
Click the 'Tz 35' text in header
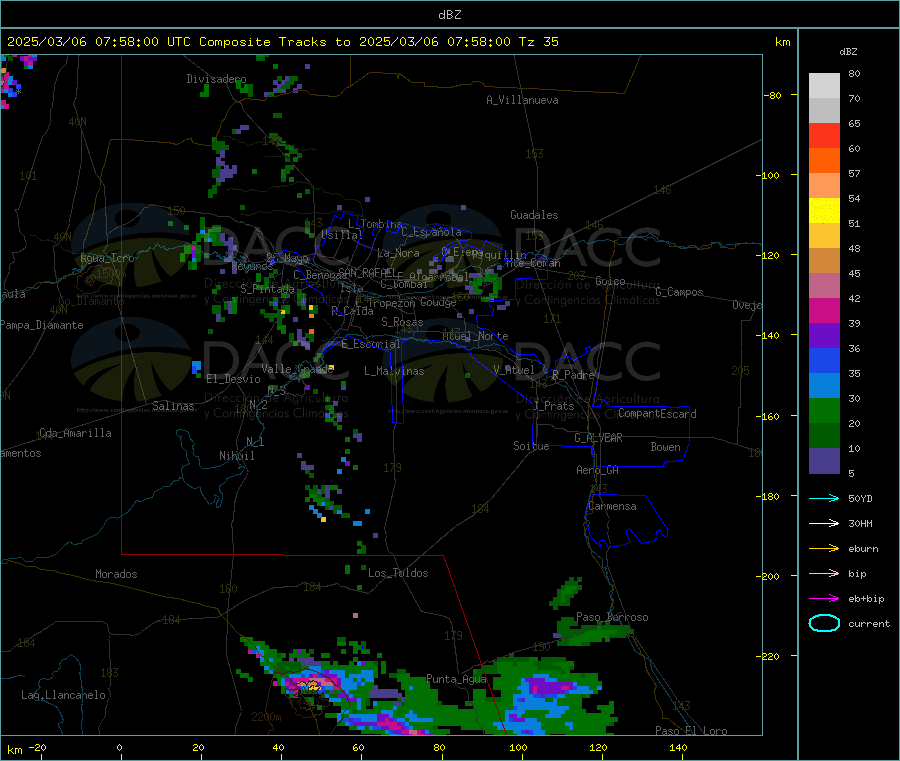(x=538, y=42)
